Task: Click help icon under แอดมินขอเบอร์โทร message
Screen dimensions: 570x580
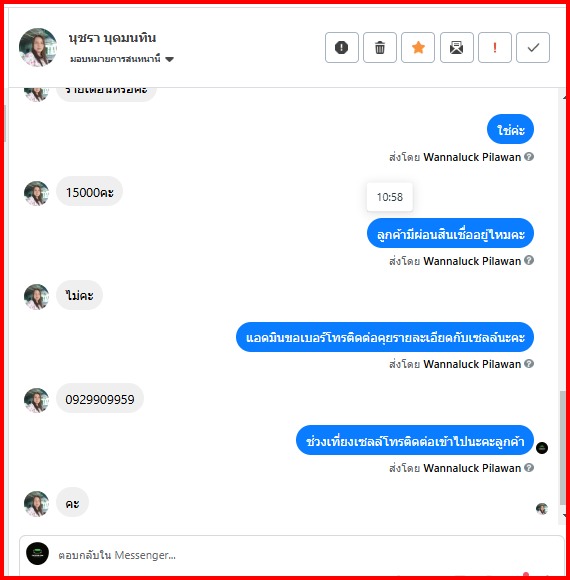Action: pos(529,364)
